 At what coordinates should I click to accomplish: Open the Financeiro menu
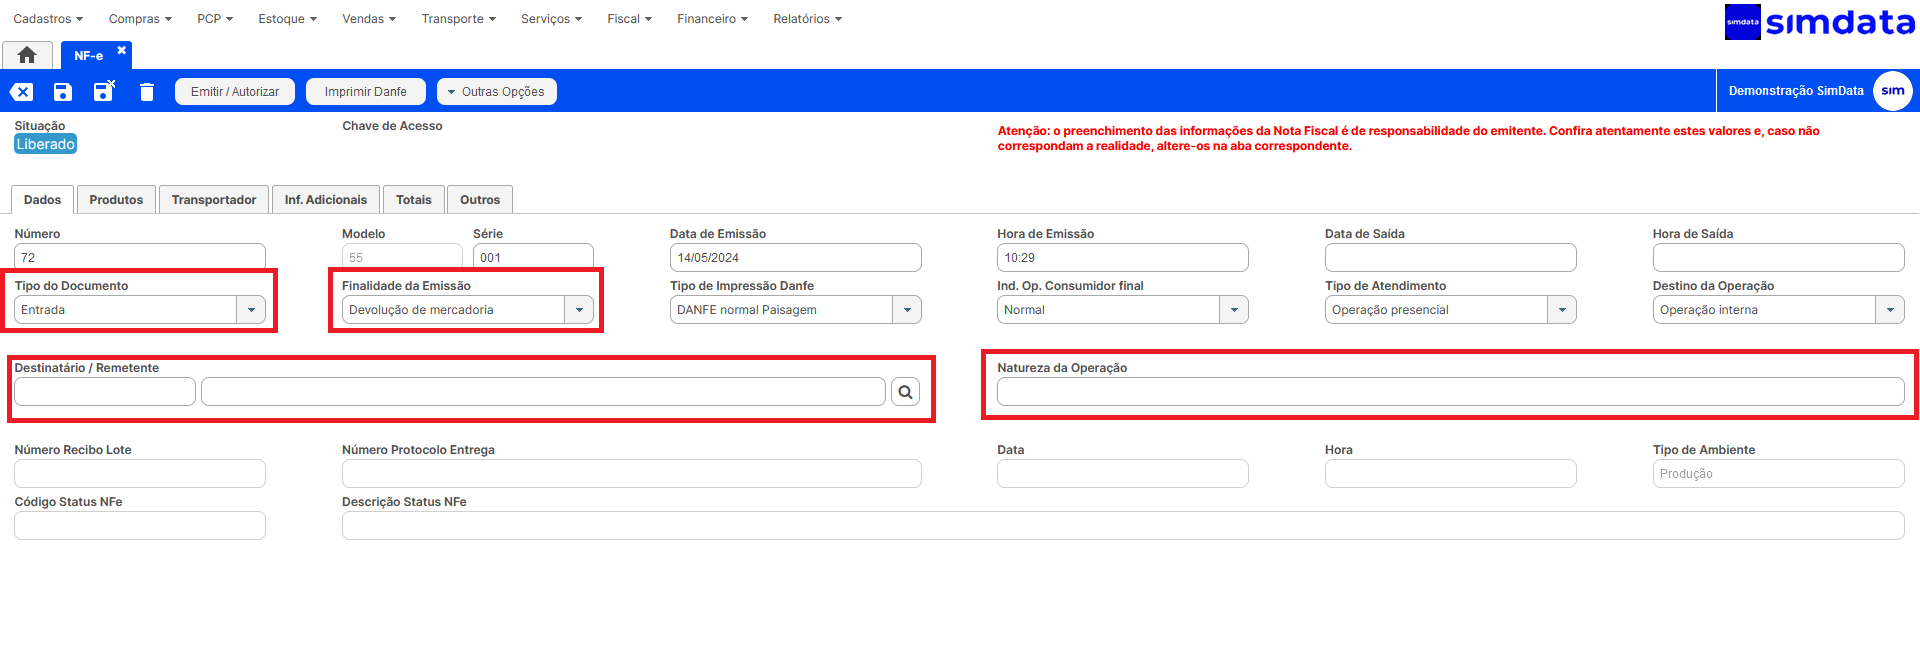pyautogui.click(x=712, y=19)
